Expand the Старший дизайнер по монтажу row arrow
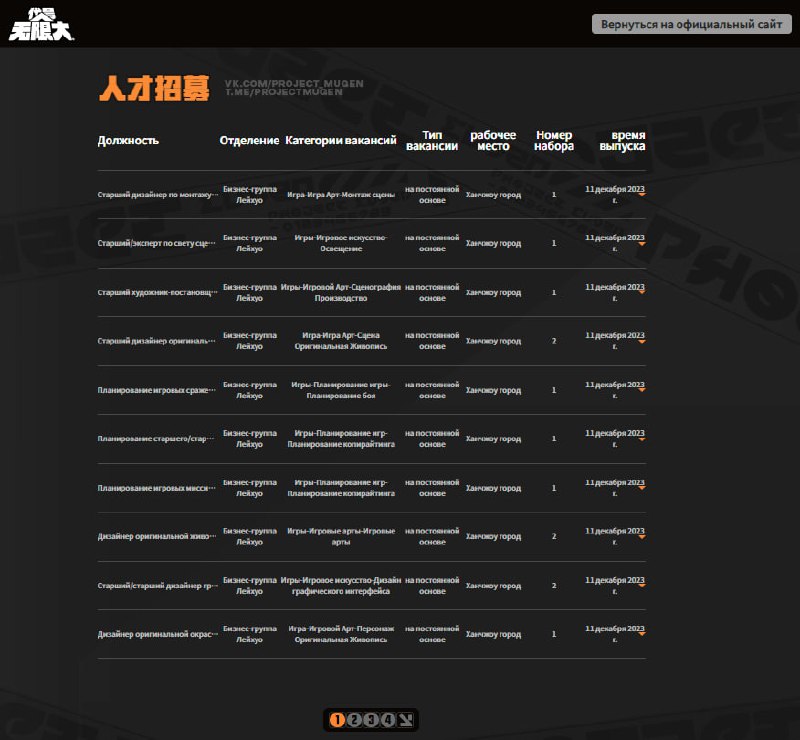The height and width of the screenshot is (740, 800). click(x=642, y=194)
